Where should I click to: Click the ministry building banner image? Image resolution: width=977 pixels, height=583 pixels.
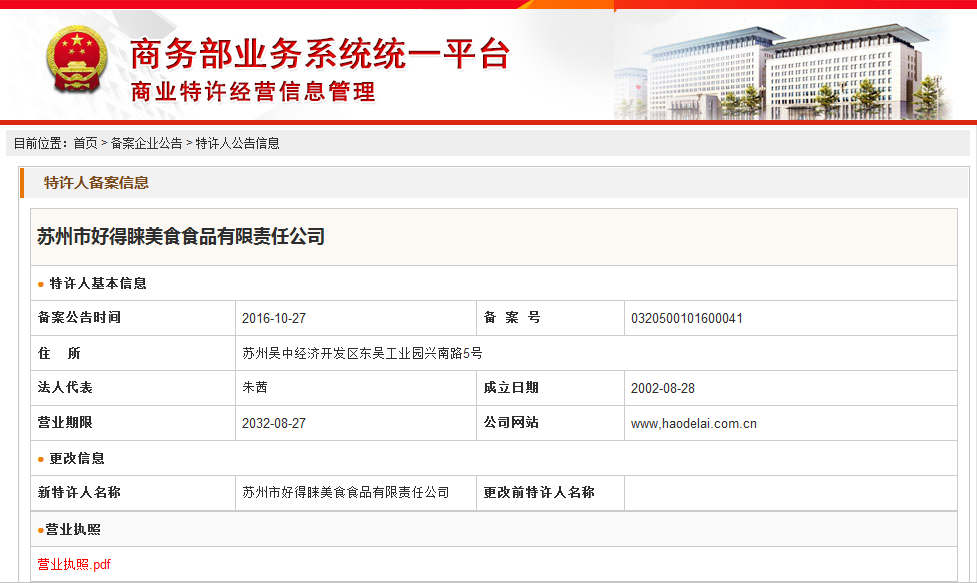click(784, 72)
